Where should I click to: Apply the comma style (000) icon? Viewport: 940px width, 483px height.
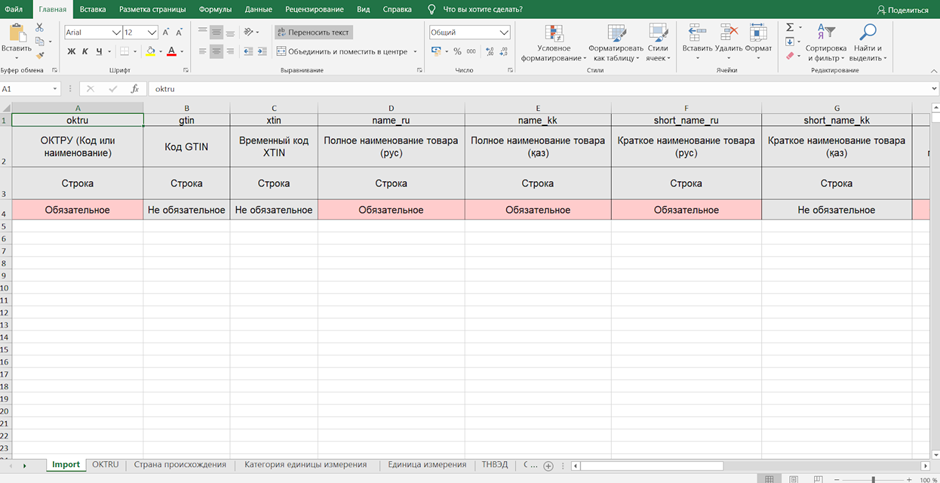click(471, 52)
